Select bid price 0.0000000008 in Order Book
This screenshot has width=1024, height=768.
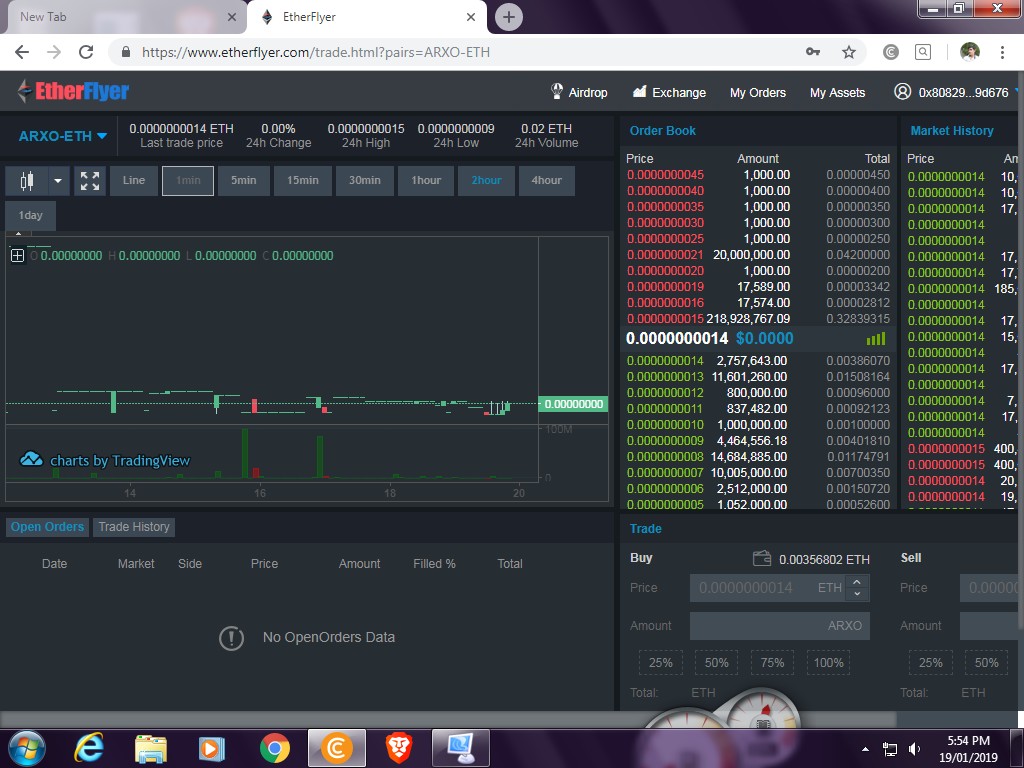coord(665,456)
